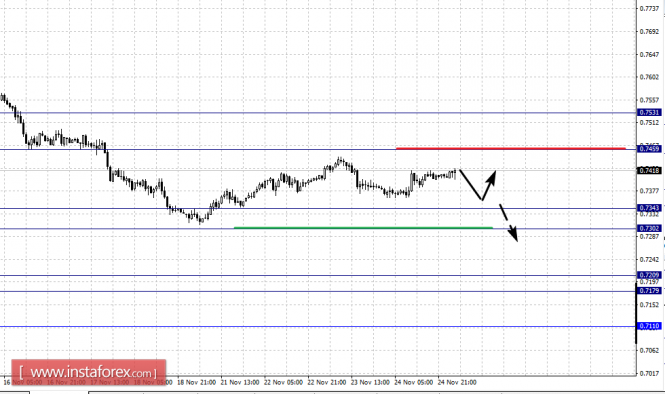665x394 pixels.
Task: Click the 24 Nov 05:00 time label
Action: point(414,382)
